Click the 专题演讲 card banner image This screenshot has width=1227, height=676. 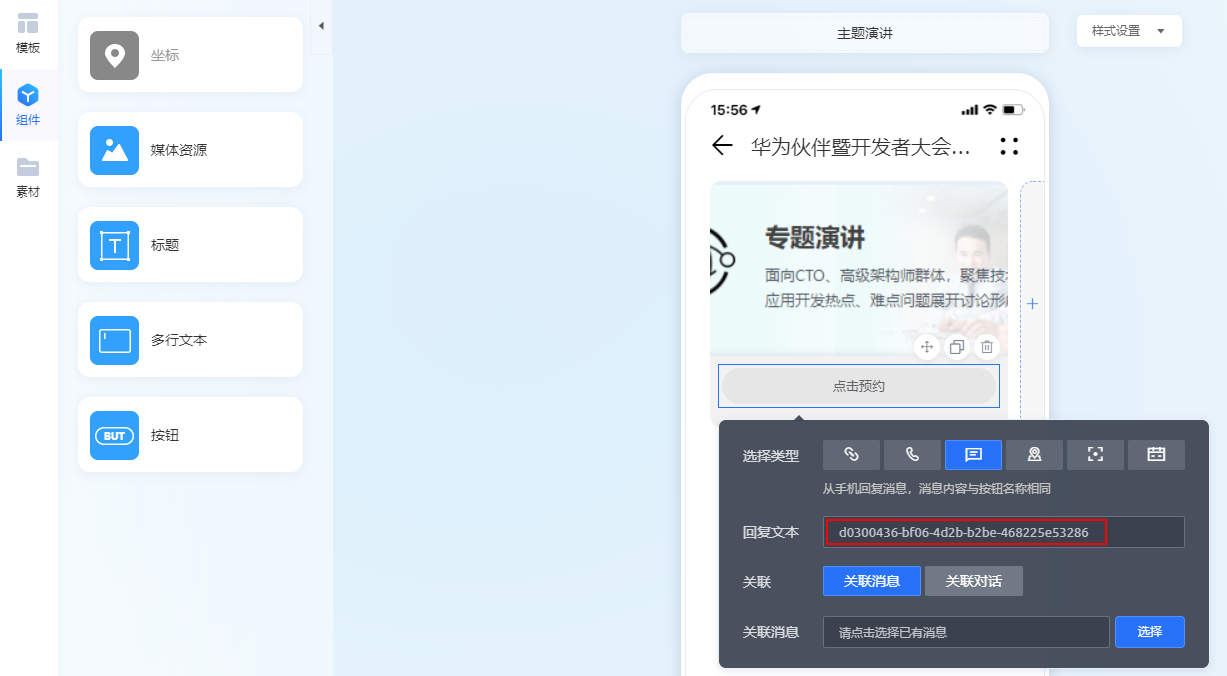tap(859, 267)
